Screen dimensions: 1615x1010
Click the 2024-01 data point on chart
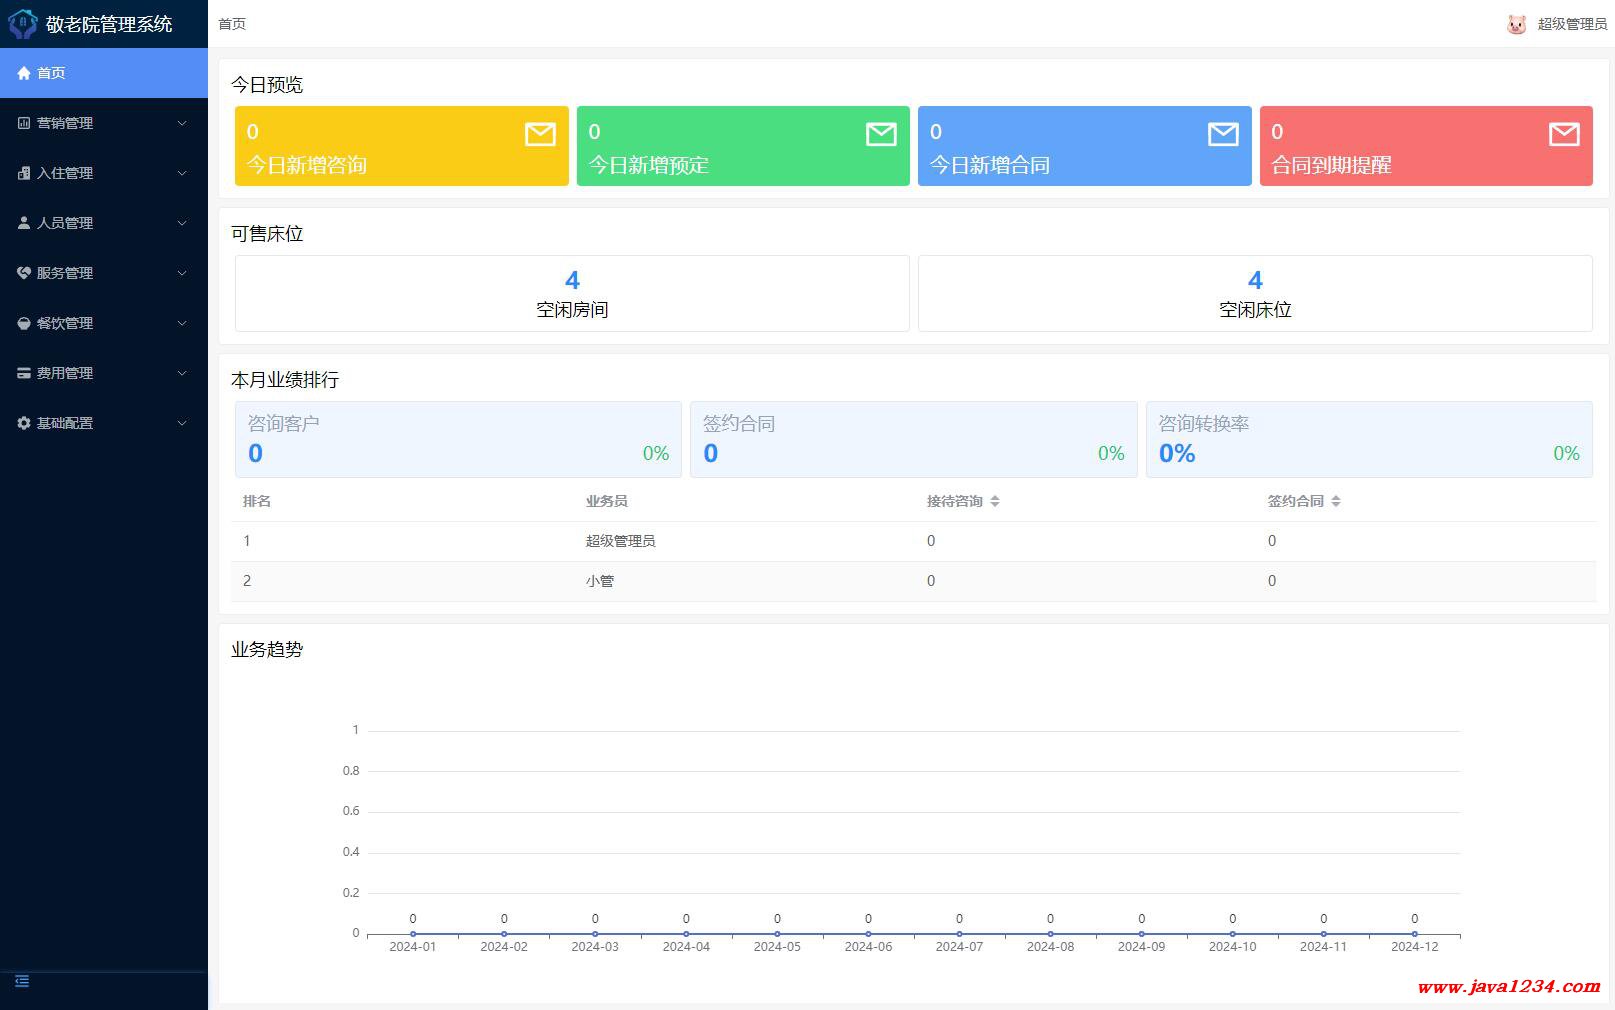(x=413, y=934)
